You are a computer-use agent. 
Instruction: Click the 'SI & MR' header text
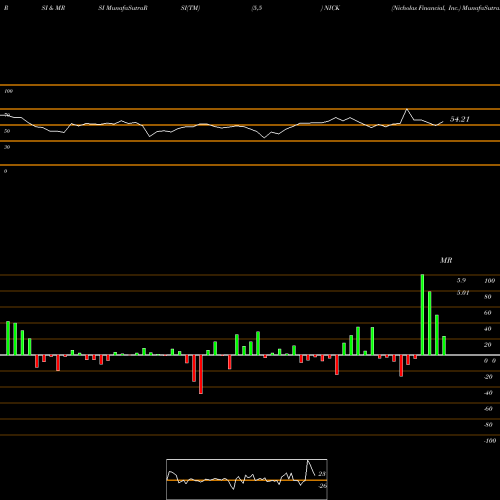[x=53, y=8]
